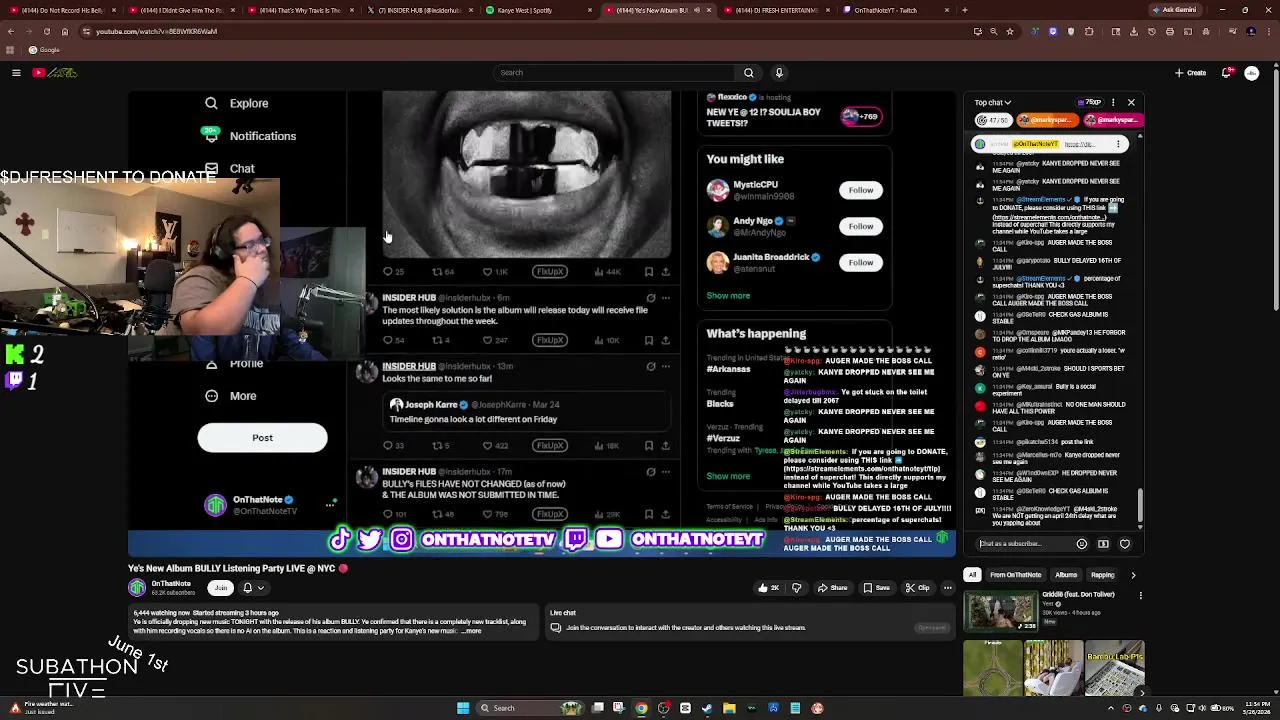The width and height of the screenshot is (1280, 720).
Task: Send a heart reaction in chat
Action: pyautogui.click(x=1125, y=544)
